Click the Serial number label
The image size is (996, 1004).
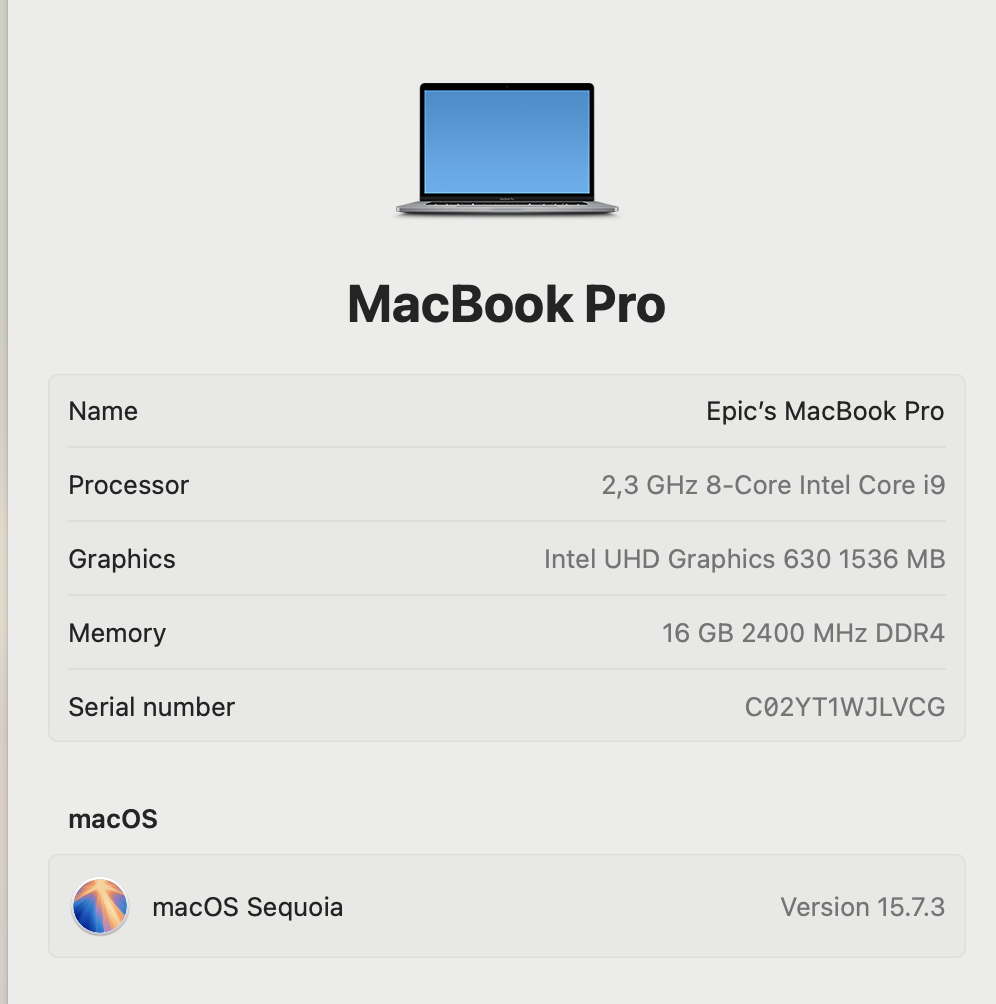pyautogui.click(x=152, y=707)
